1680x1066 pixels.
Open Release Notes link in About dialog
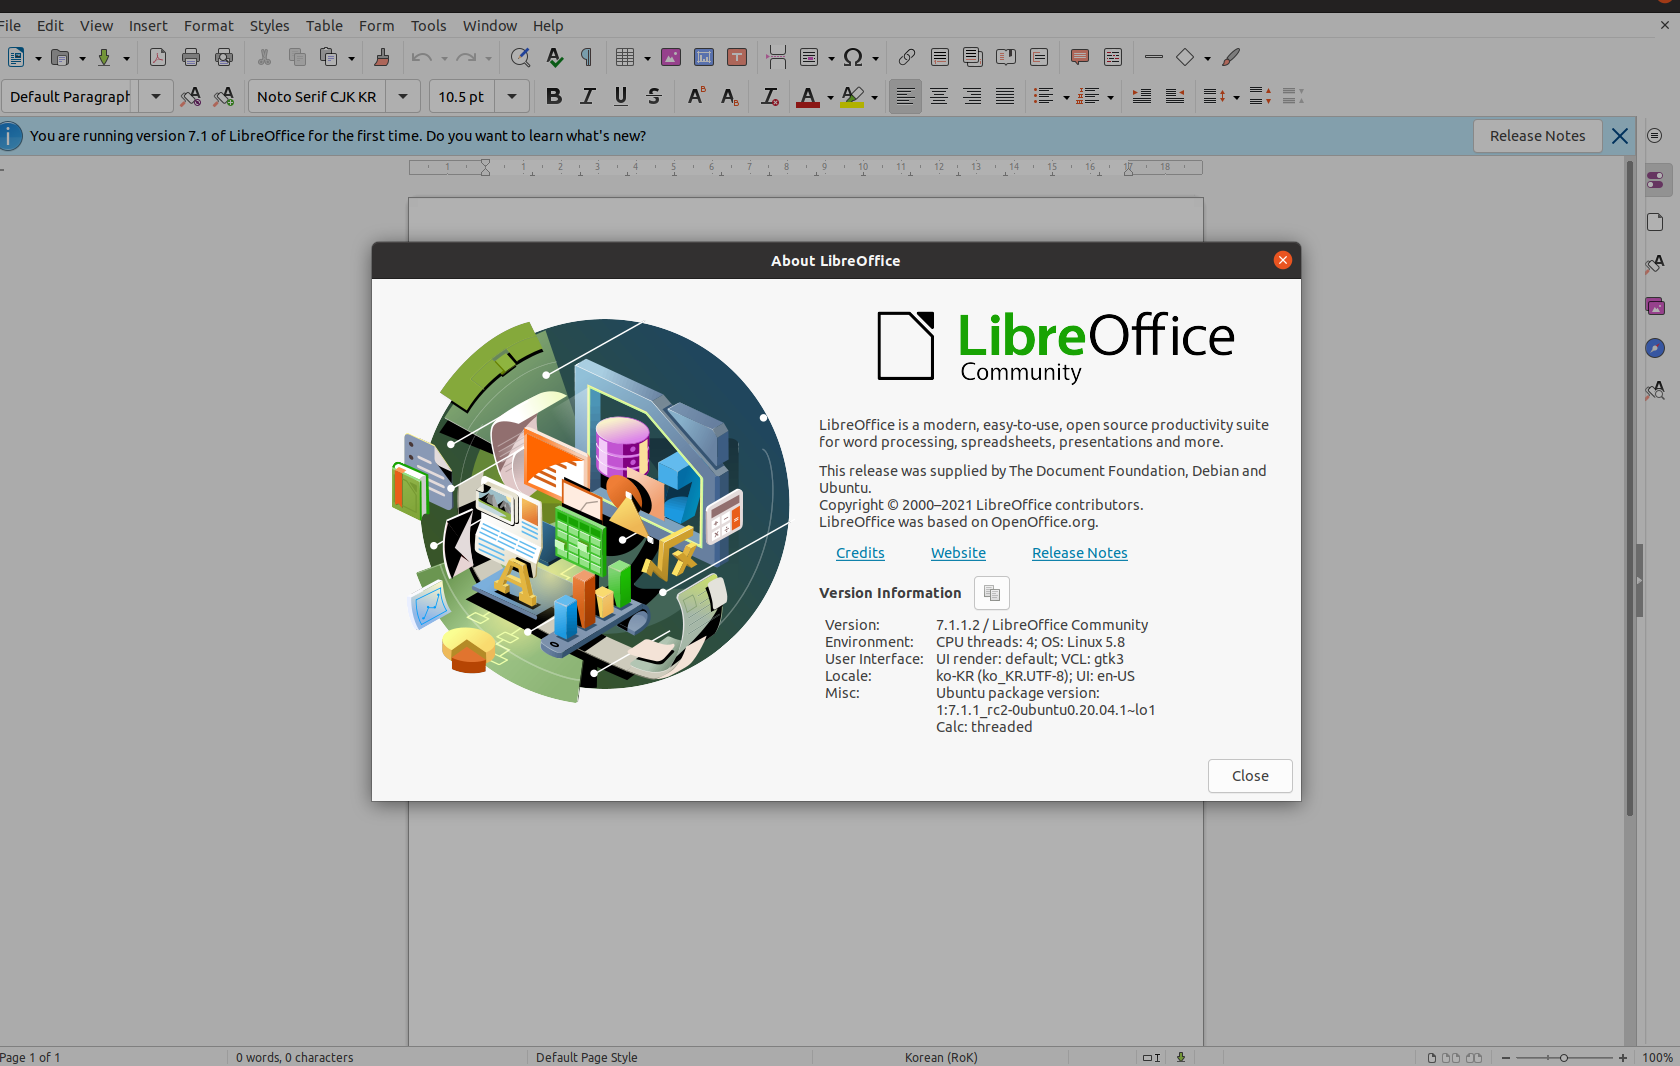click(x=1080, y=553)
